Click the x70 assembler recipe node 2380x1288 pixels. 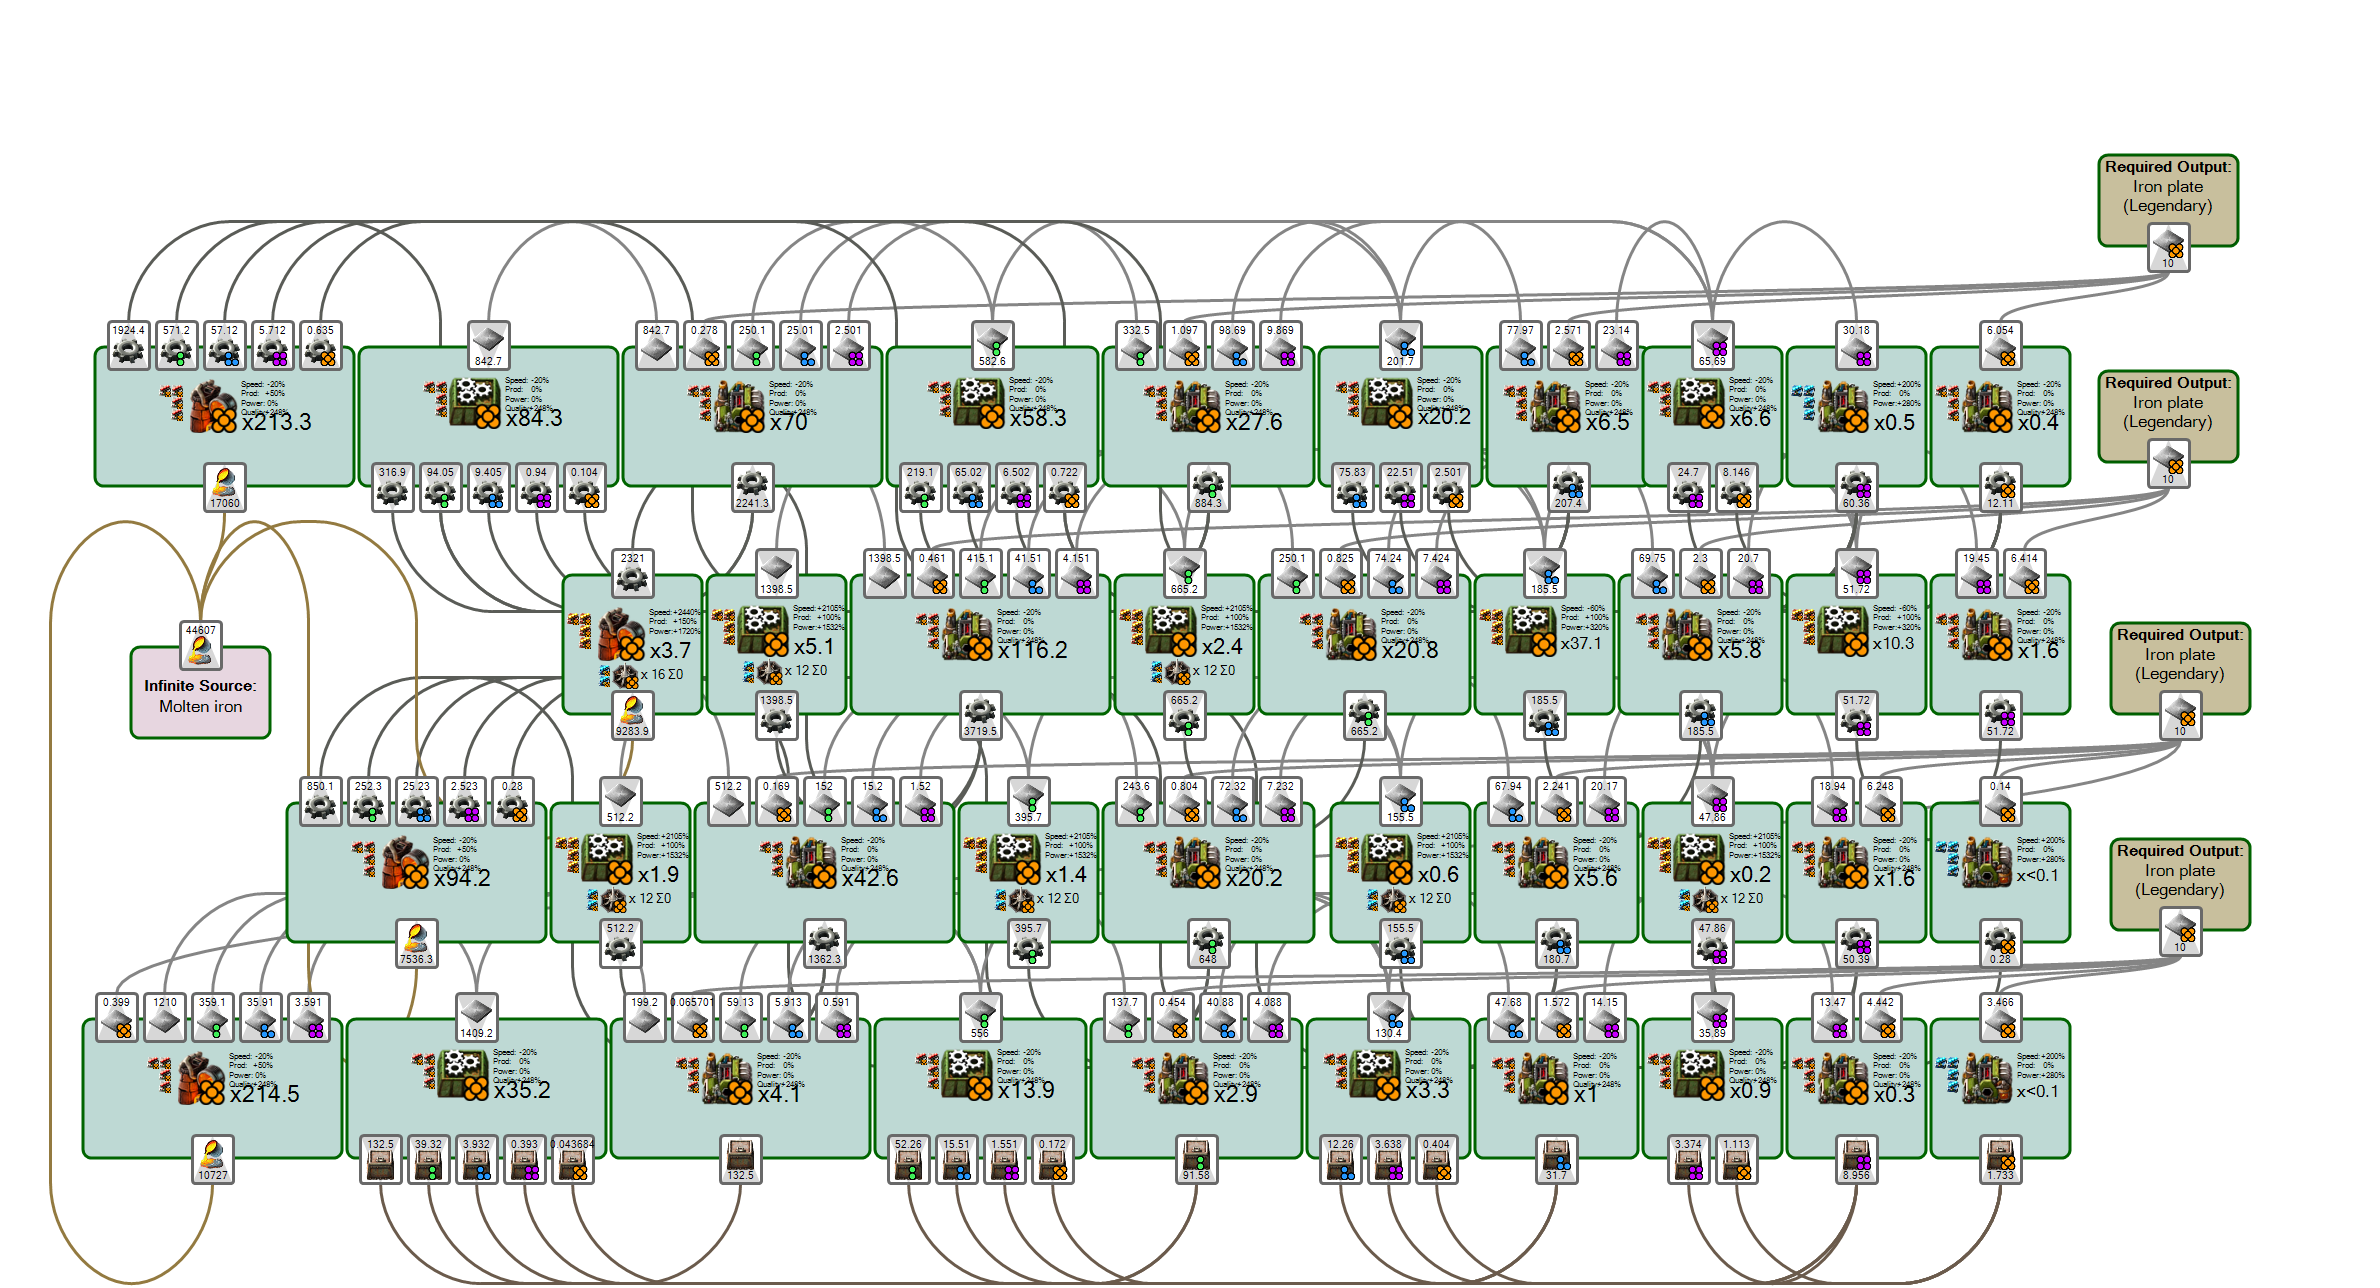click(x=752, y=416)
